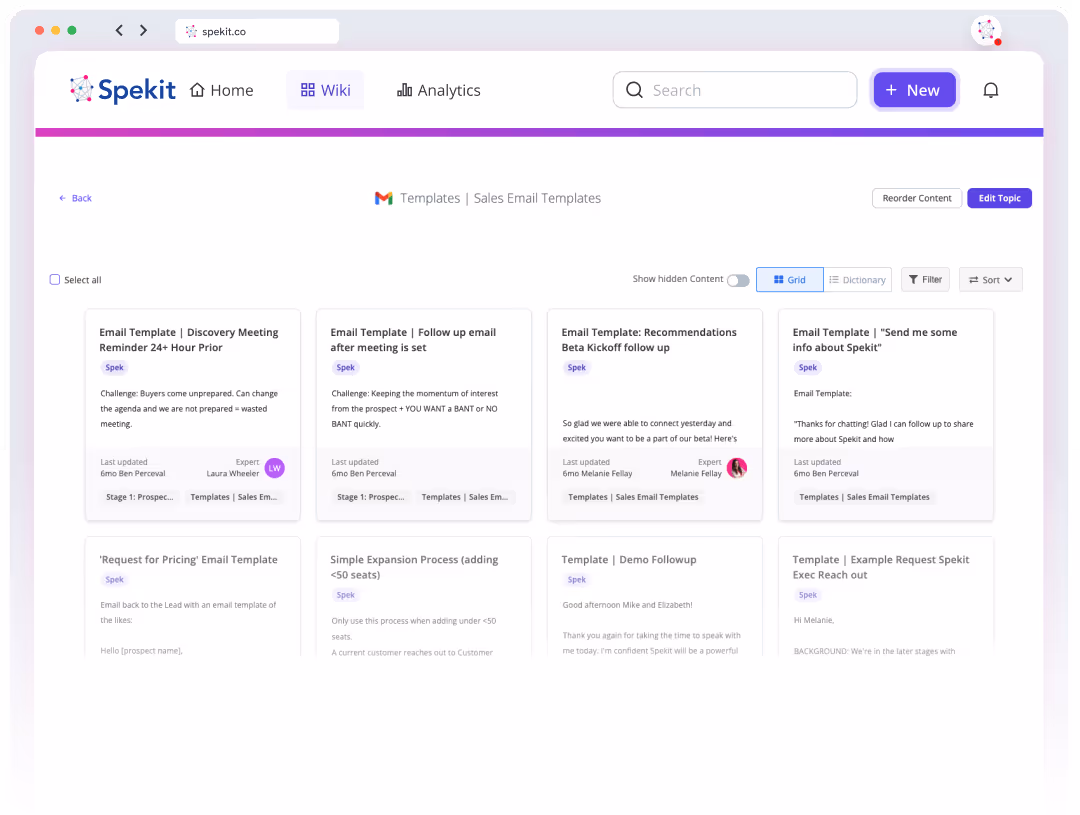Open the notifications bell
This screenshot has width=1080, height=815.
pyautogui.click(x=990, y=90)
